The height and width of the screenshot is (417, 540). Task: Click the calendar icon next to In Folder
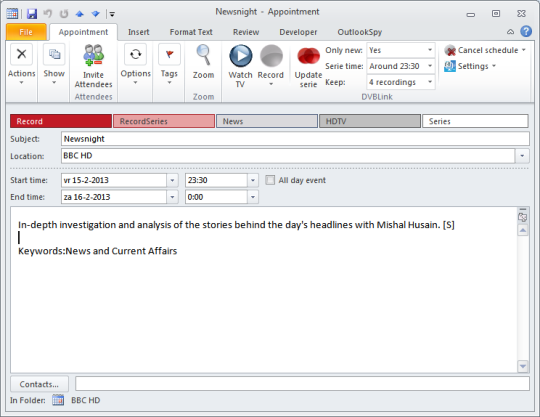pyautogui.click(x=58, y=400)
